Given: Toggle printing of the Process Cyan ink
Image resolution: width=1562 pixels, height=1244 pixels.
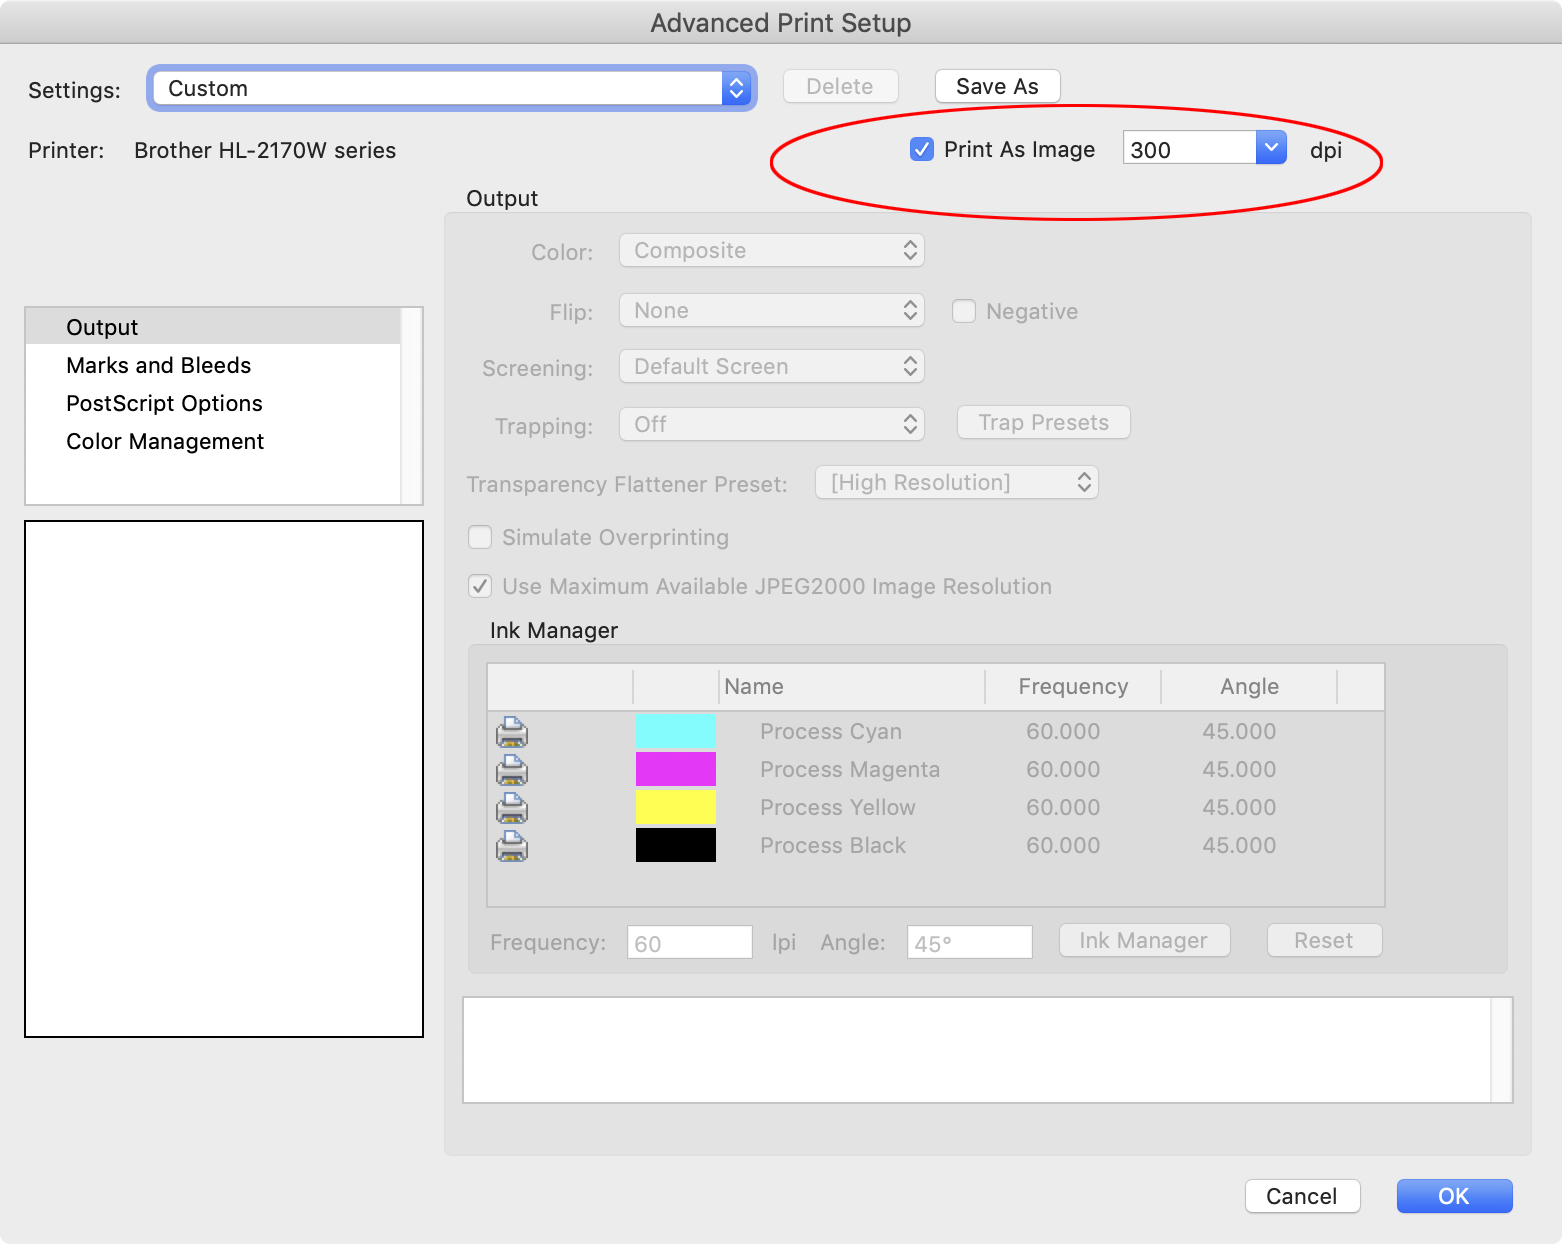Looking at the screenshot, I should tap(511, 731).
